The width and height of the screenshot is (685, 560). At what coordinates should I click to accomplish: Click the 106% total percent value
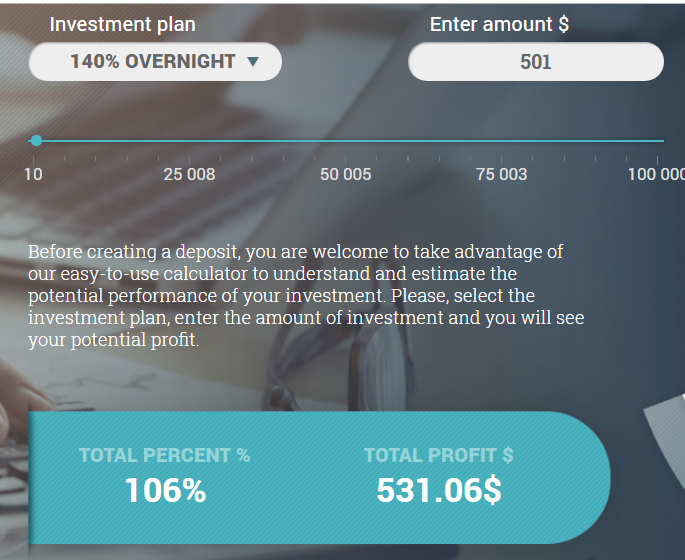[x=165, y=490]
